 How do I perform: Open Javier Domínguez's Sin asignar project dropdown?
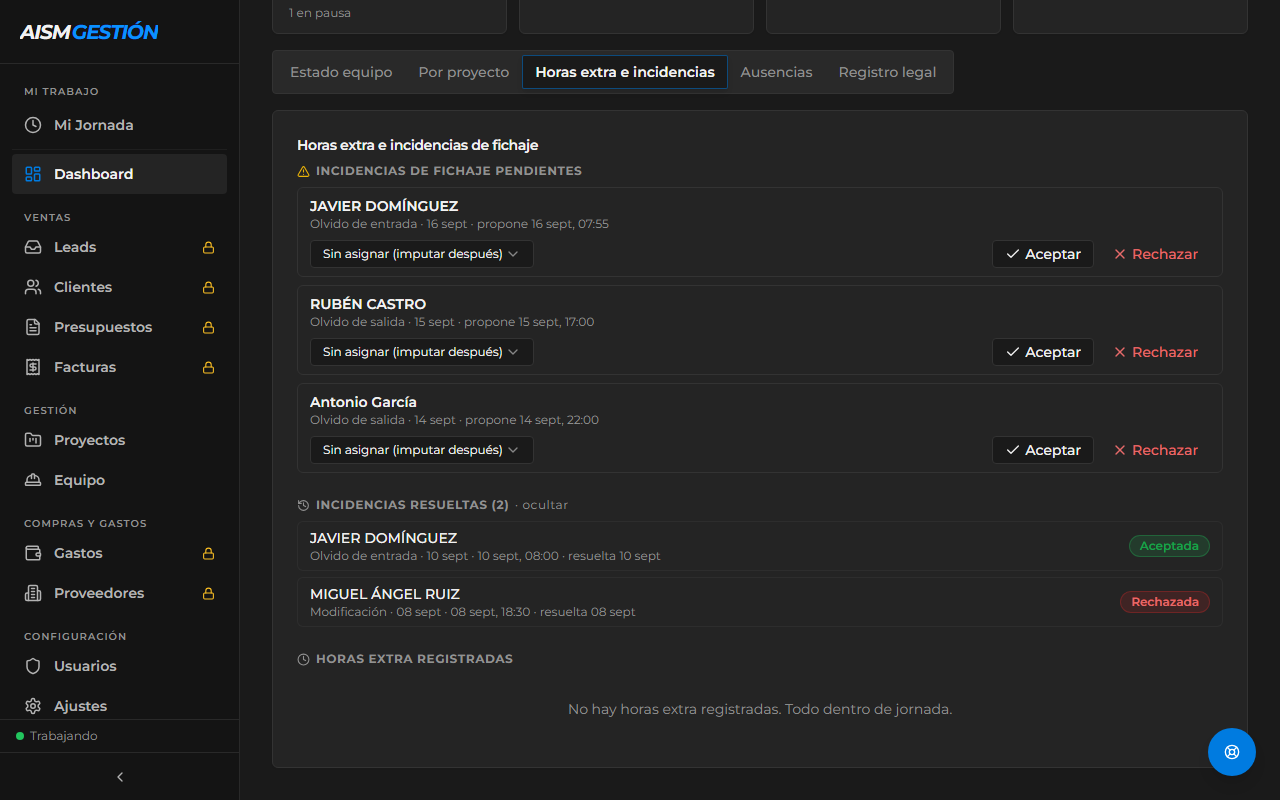(421, 254)
